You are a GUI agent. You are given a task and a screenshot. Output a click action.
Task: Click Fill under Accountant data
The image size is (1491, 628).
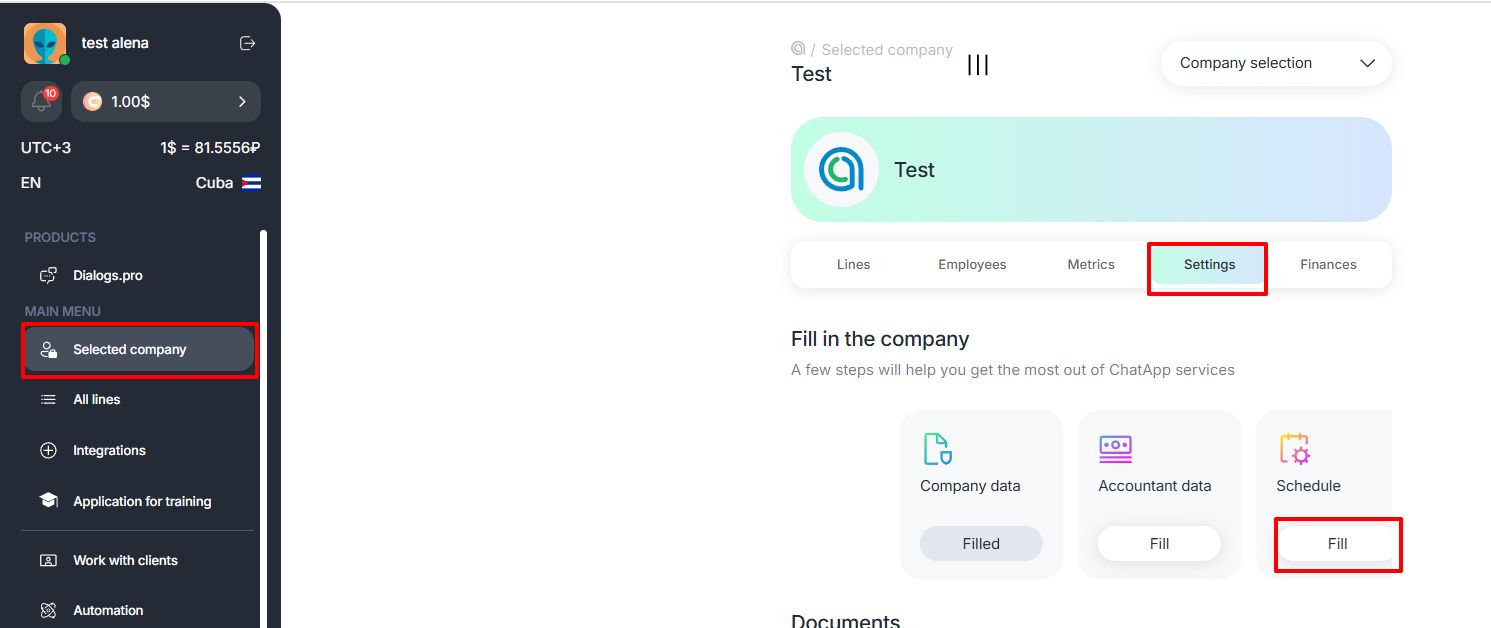tap(1159, 544)
